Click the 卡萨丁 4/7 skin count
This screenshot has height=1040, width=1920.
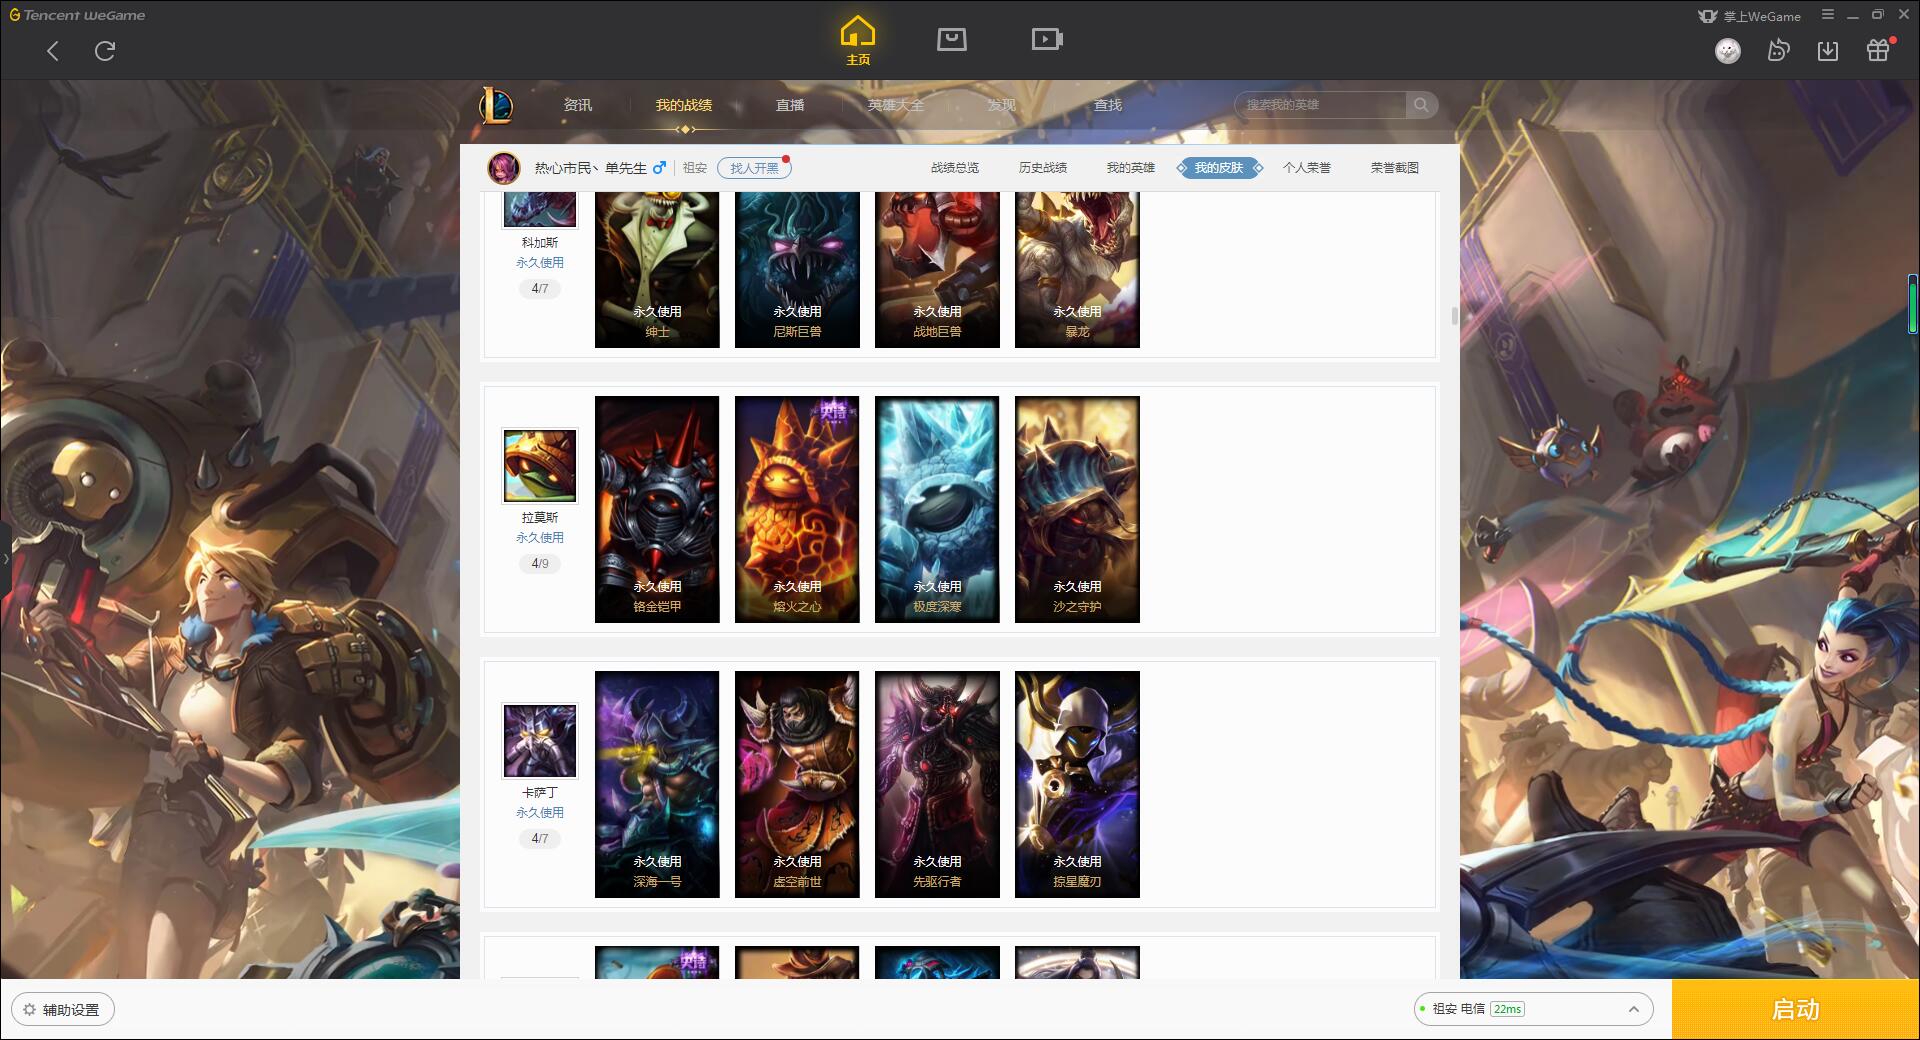pyautogui.click(x=540, y=839)
